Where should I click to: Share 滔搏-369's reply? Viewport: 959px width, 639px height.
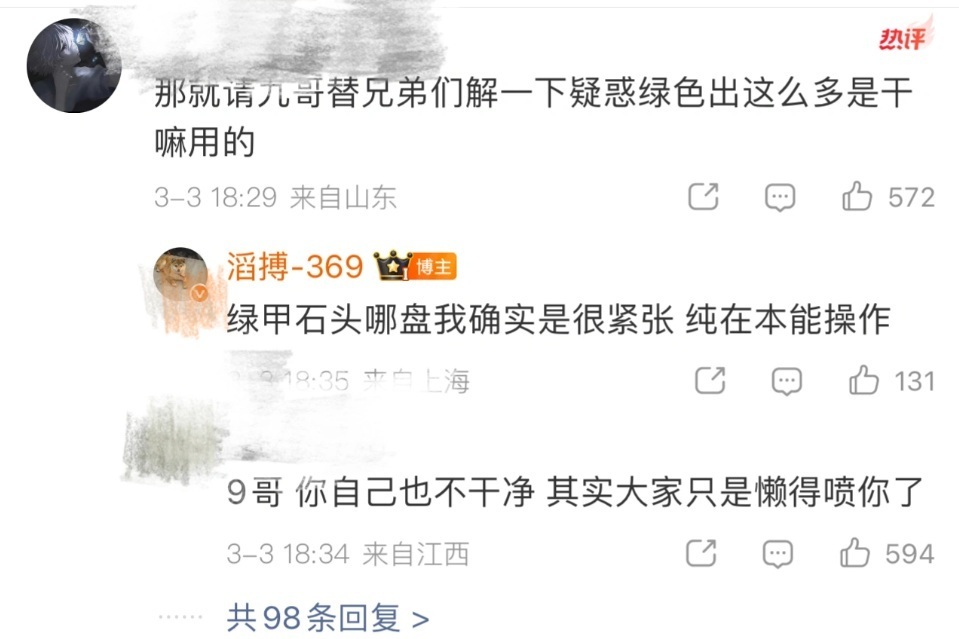click(x=710, y=380)
